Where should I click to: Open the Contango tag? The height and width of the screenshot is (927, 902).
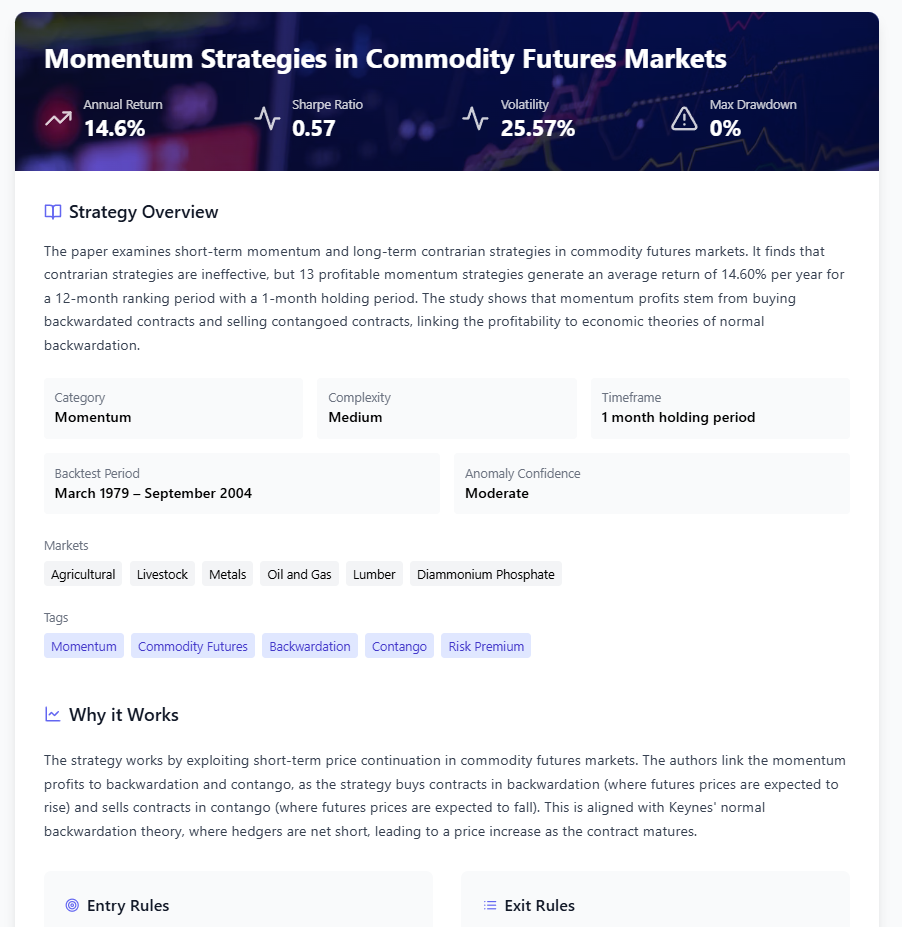[x=398, y=645]
